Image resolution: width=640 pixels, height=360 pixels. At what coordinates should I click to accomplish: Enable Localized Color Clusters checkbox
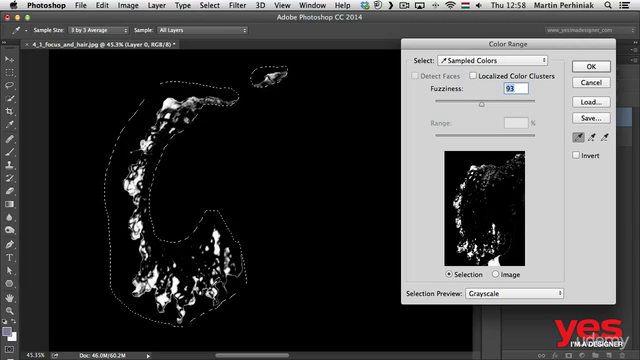(x=473, y=76)
